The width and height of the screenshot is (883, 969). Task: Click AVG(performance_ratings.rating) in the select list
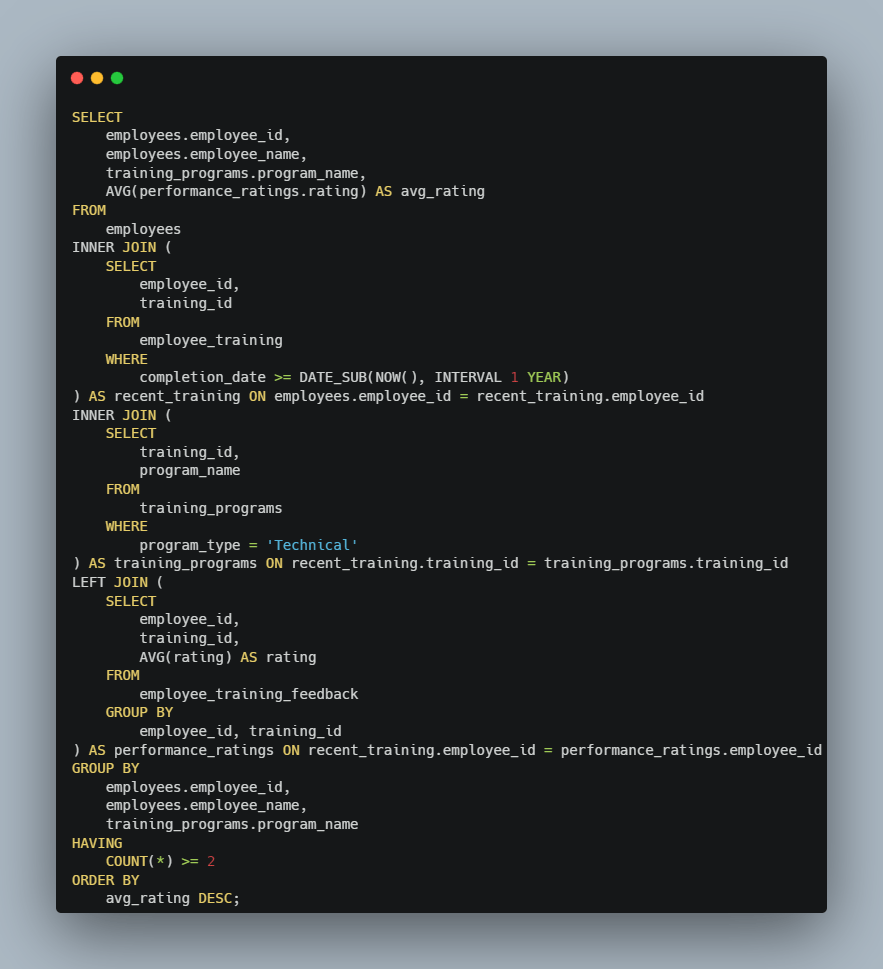tap(236, 191)
